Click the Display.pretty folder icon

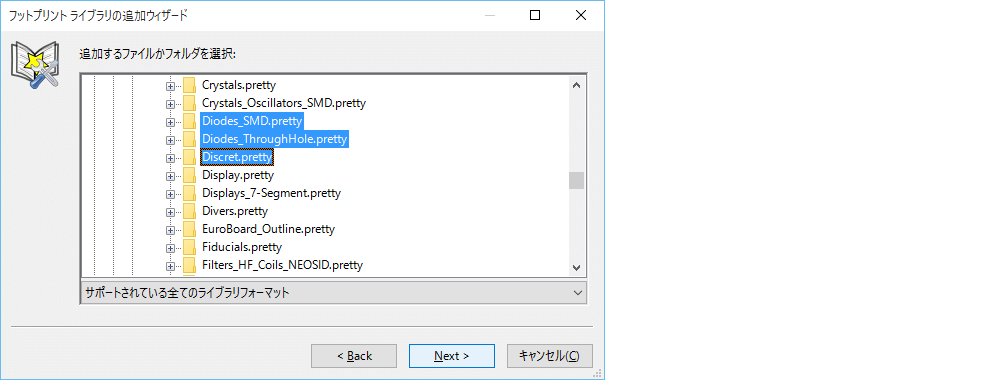click(189, 175)
